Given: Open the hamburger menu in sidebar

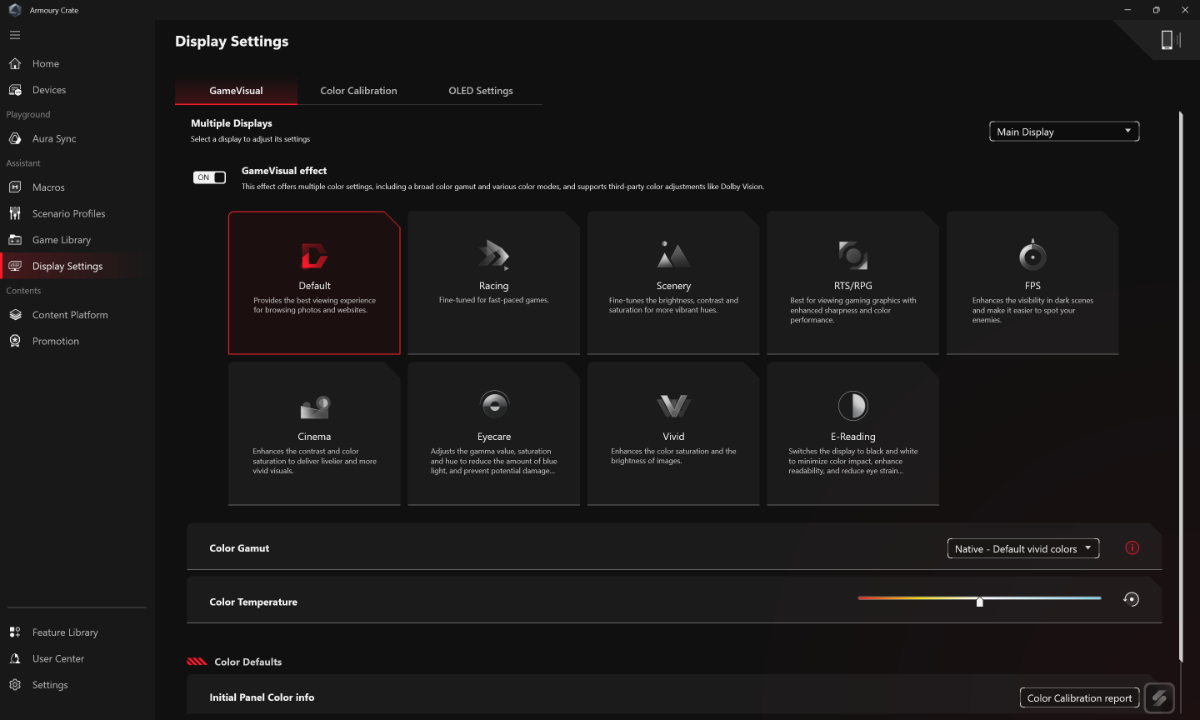Looking at the screenshot, I should (x=15, y=35).
